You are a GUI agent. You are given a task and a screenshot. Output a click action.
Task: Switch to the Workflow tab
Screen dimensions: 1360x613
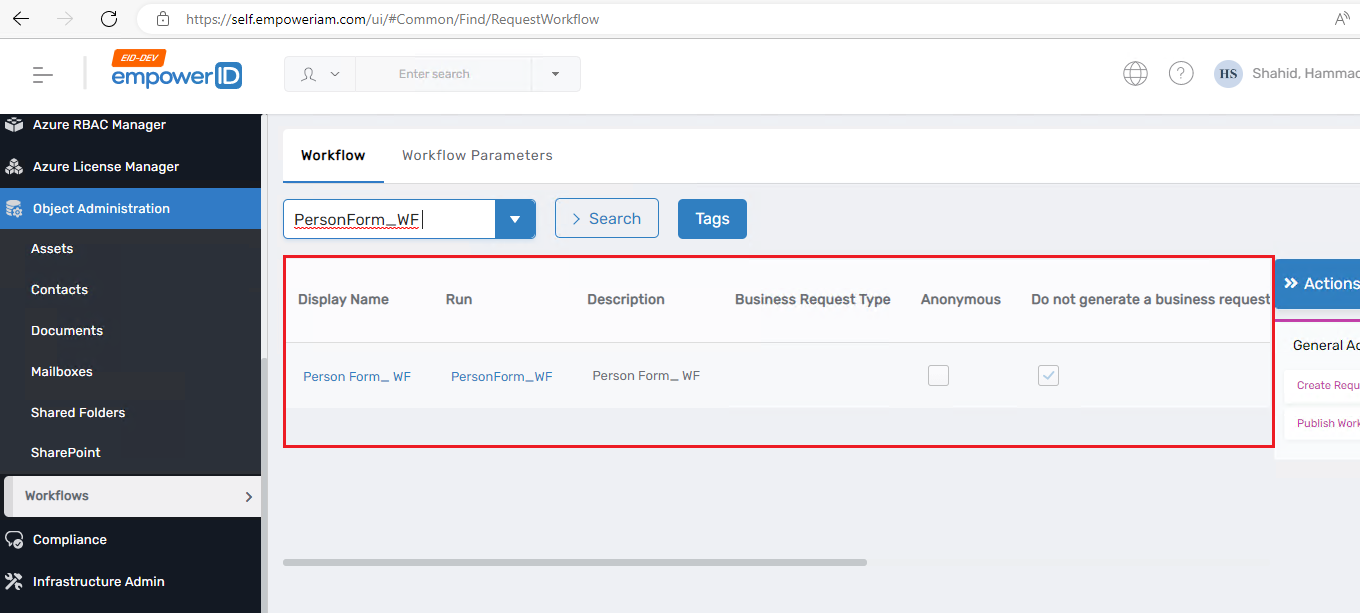click(x=333, y=156)
